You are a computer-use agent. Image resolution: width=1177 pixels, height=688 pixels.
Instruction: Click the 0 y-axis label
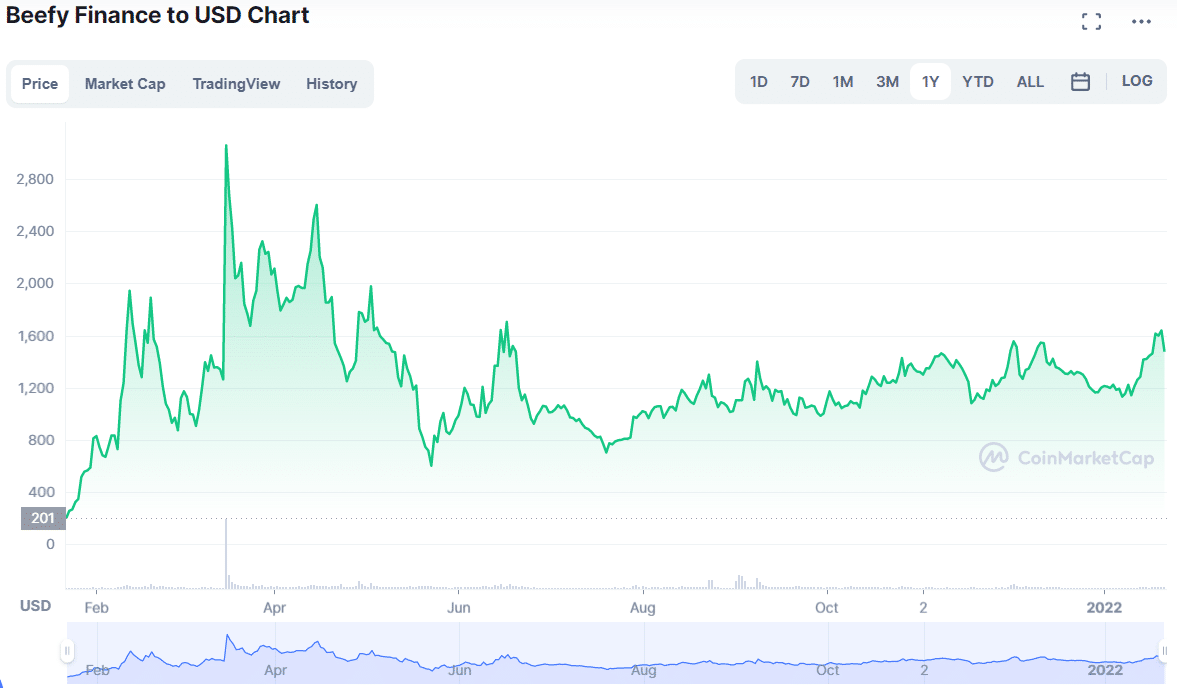coord(50,544)
